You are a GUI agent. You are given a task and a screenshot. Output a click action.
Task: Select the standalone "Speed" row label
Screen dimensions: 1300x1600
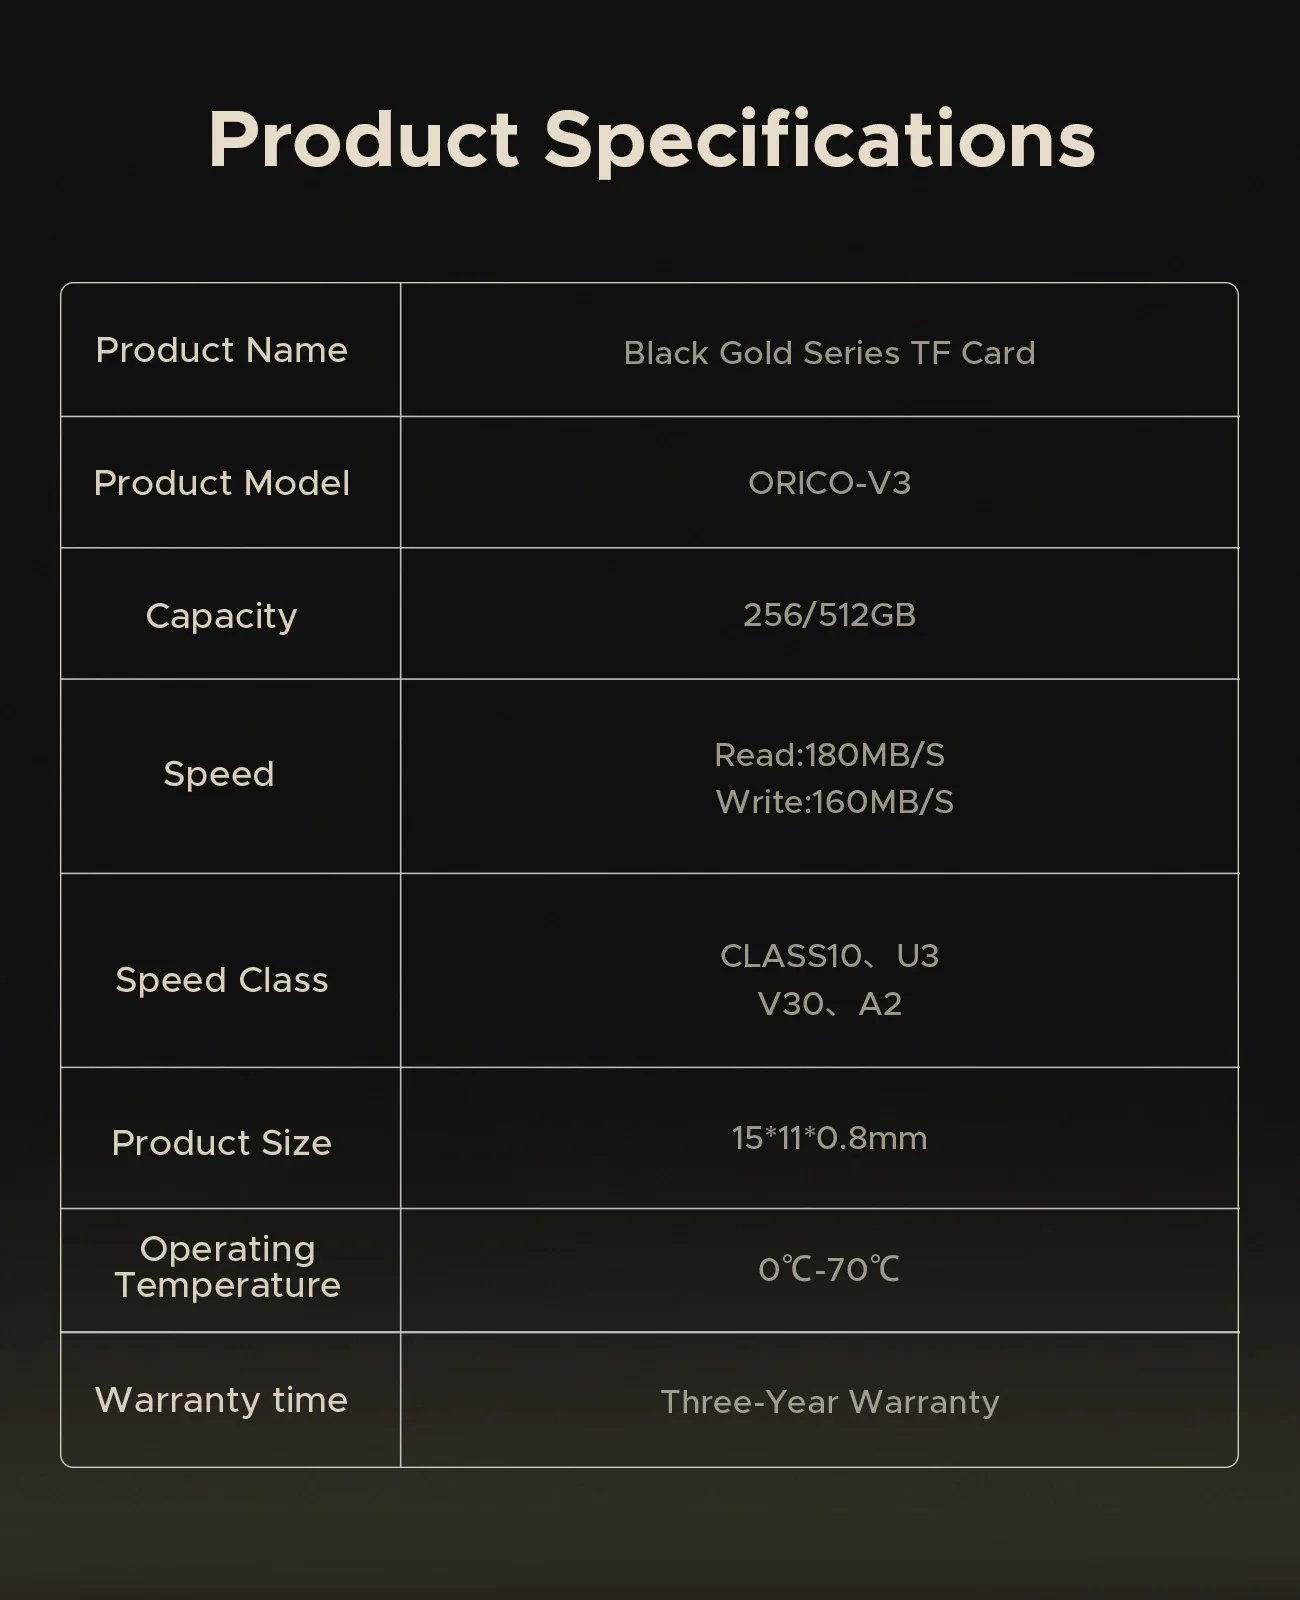(219, 774)
